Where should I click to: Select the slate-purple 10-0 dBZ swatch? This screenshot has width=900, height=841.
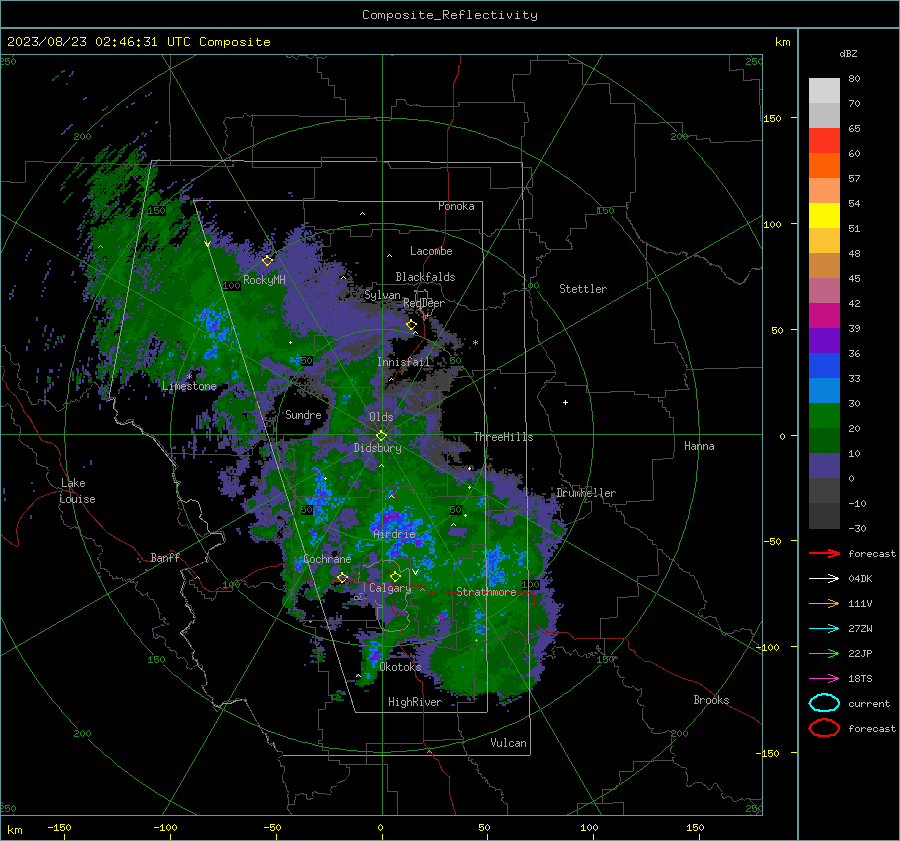click(824, 465)
